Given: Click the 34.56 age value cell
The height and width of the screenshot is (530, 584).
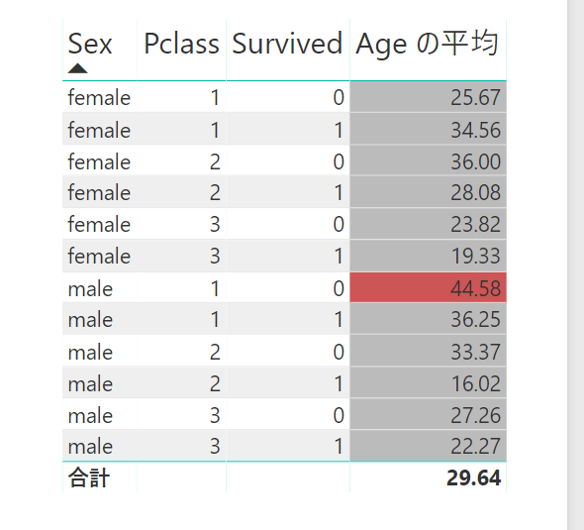Looking at the screenshot, I should tap(428, 129).
